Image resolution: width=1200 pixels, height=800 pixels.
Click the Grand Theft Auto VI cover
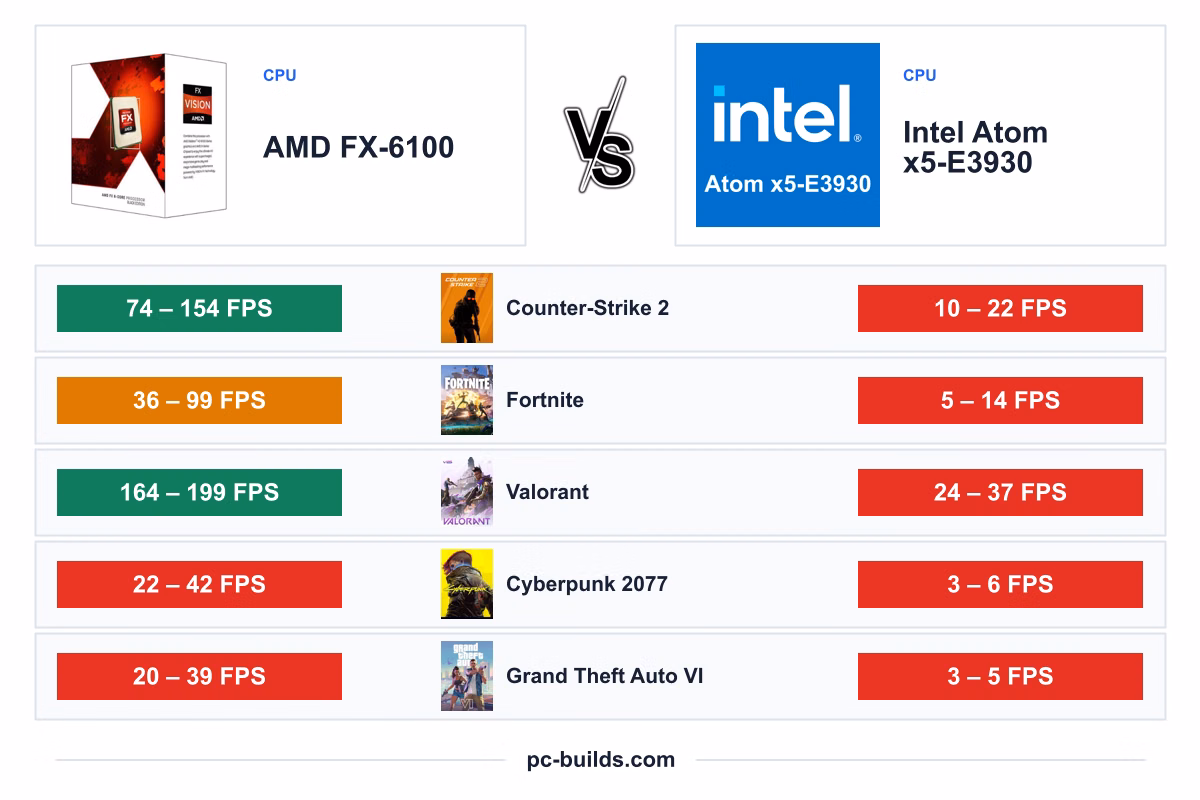tap(467, 676)
